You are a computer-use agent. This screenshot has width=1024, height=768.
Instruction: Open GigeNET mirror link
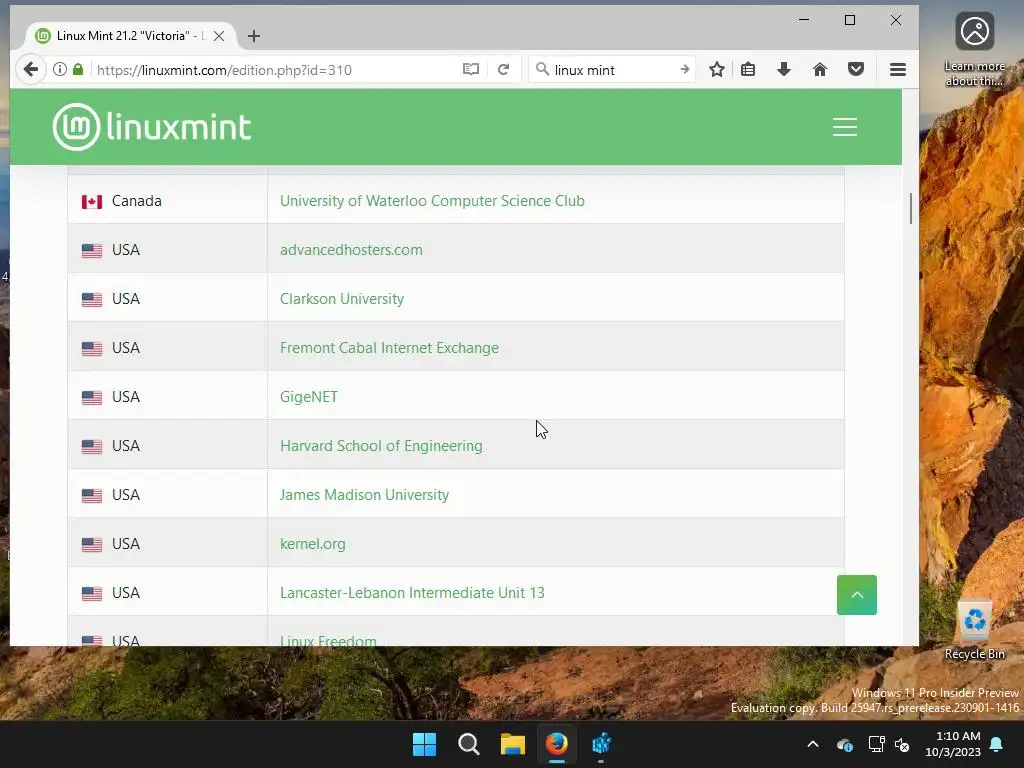[308, 396]
